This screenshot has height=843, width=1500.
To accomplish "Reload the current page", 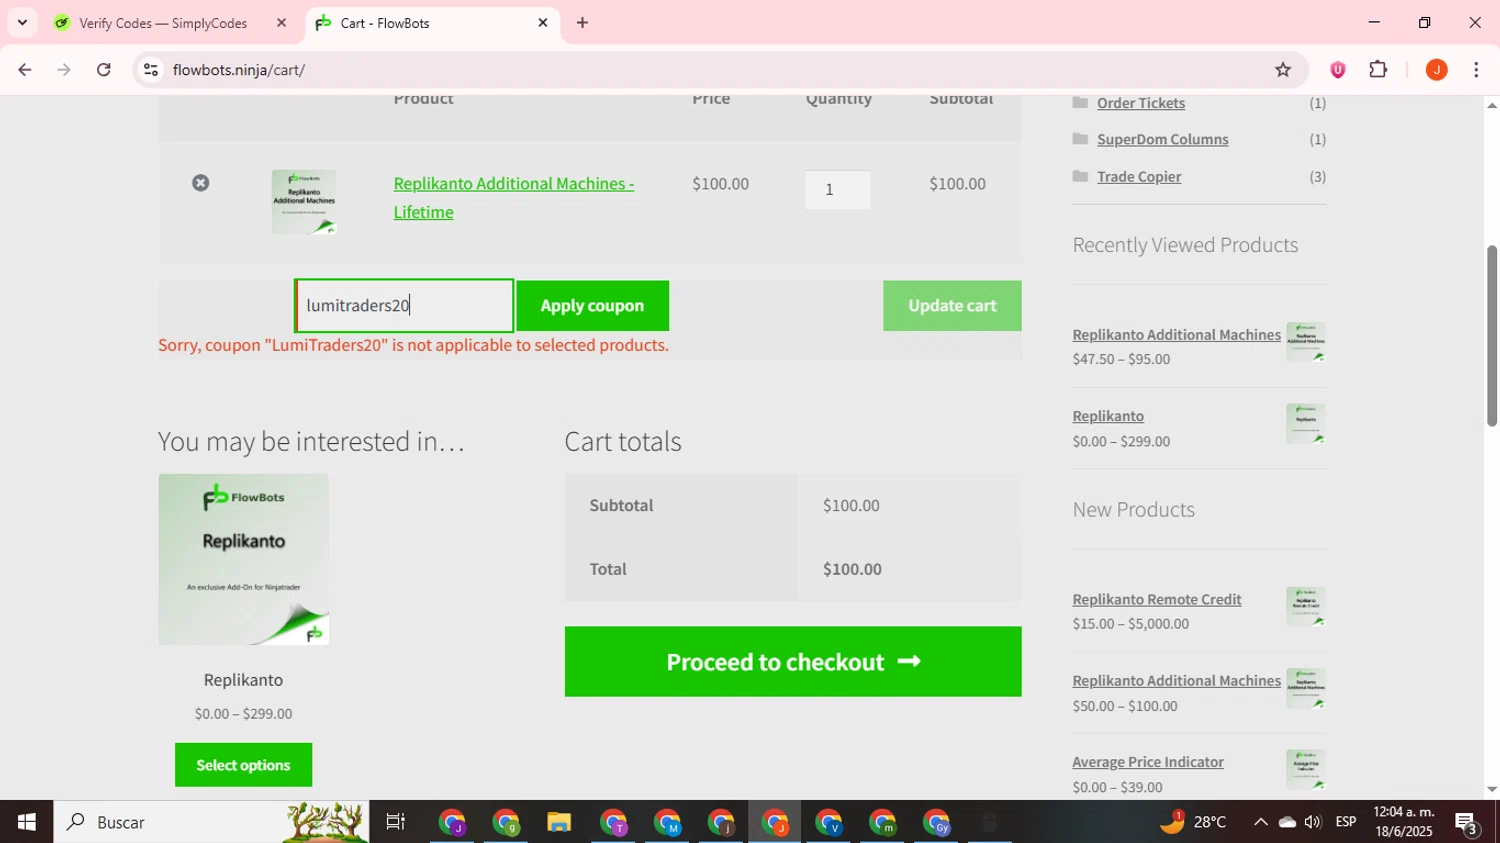I will (104, 70).
